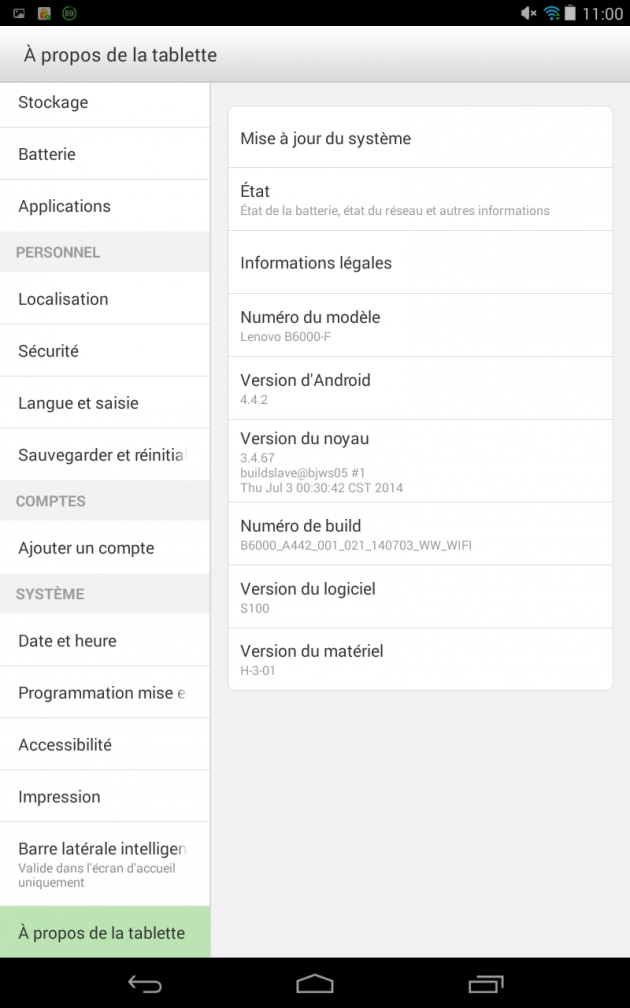Tap the muted sound status icon
The height and width of the screenshot is (1008, 630).
click(x=528, y=13)
